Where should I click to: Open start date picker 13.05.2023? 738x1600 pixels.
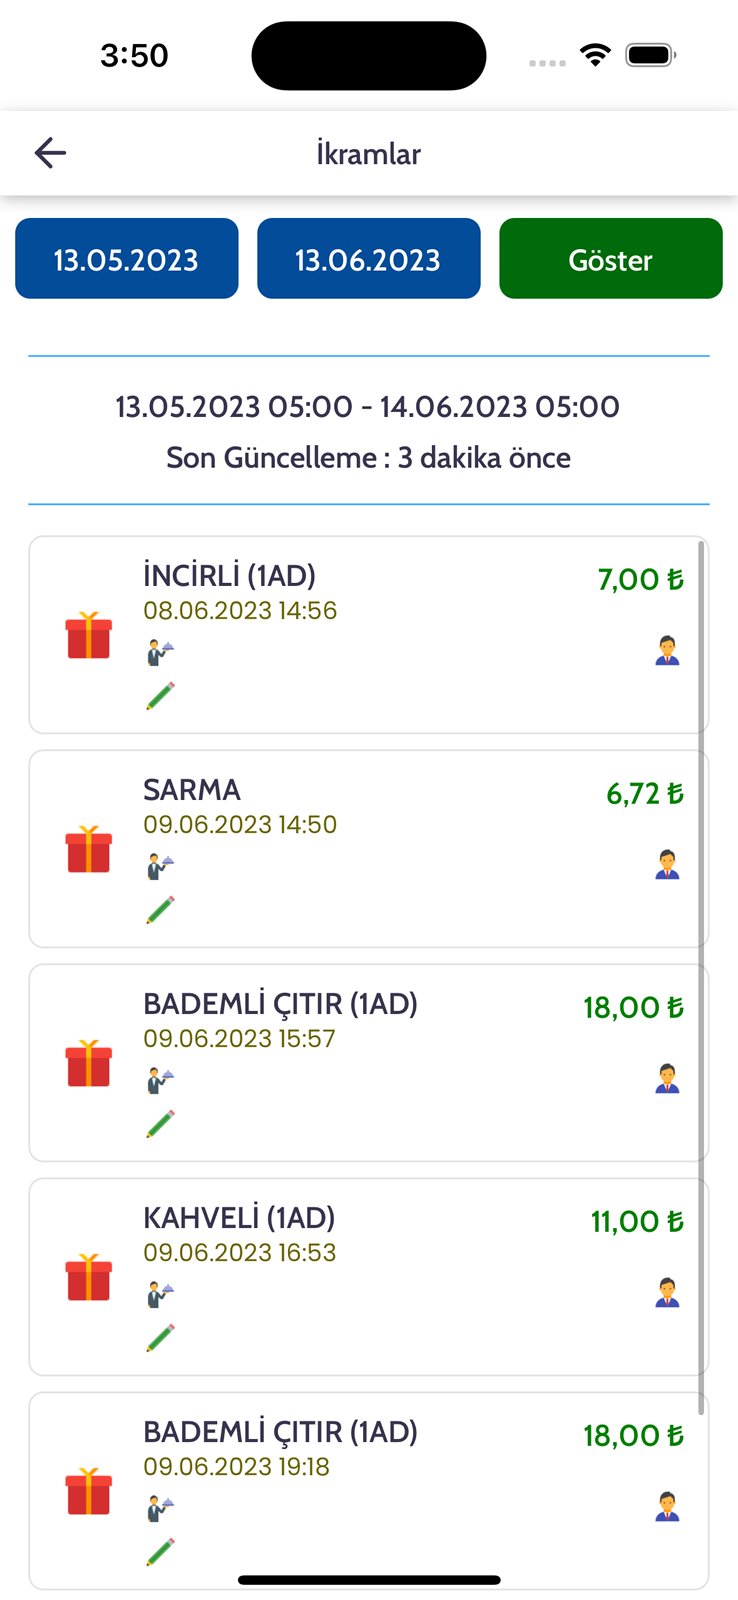tap(127, 259)
